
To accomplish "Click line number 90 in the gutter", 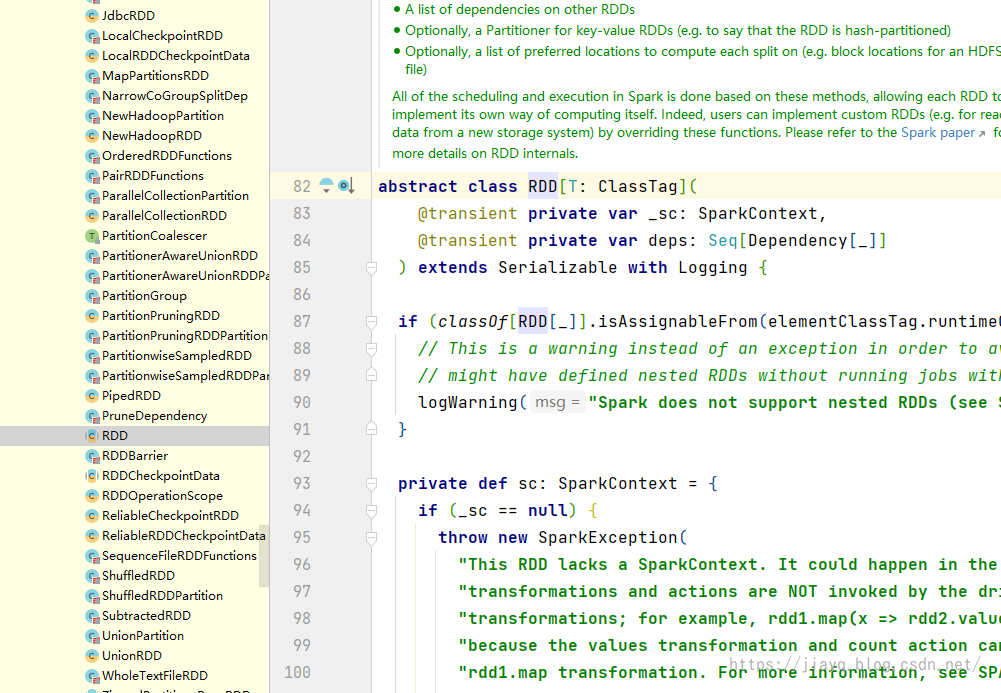I will click(x=302, y=403).
